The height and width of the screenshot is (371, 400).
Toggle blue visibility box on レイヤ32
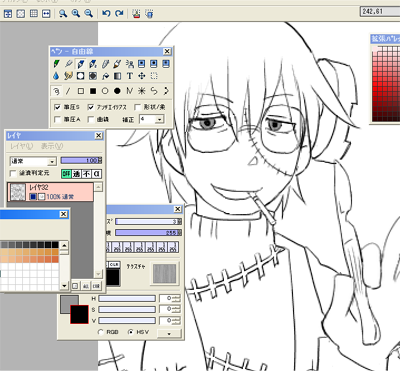[33, 197]
